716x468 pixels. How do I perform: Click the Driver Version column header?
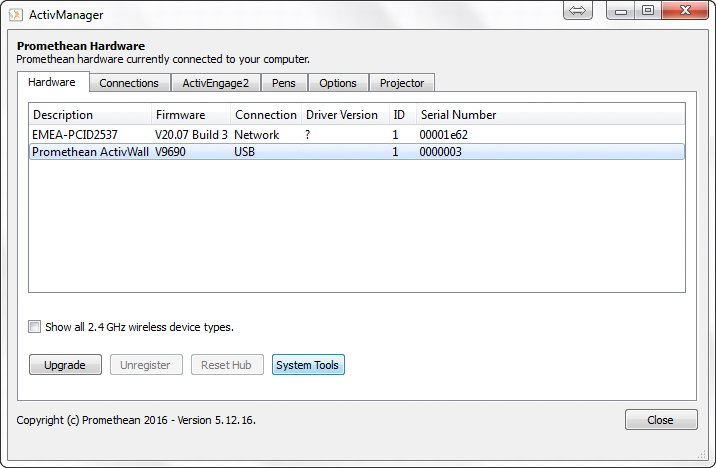coord(345,115)
